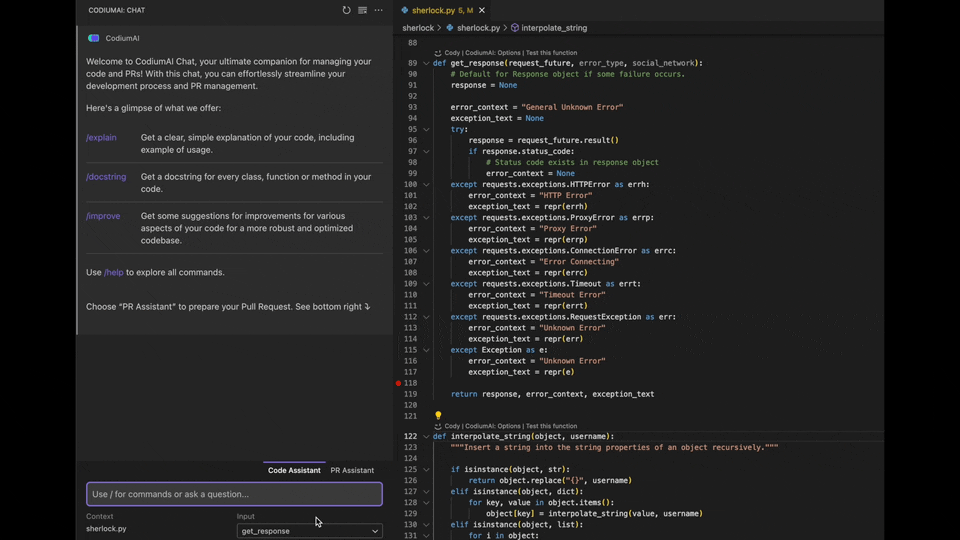Image resolution: width=960 pixels, height=540 pixels.
Task: Fold the if block at line 97
Action: [x=426, y=151]
